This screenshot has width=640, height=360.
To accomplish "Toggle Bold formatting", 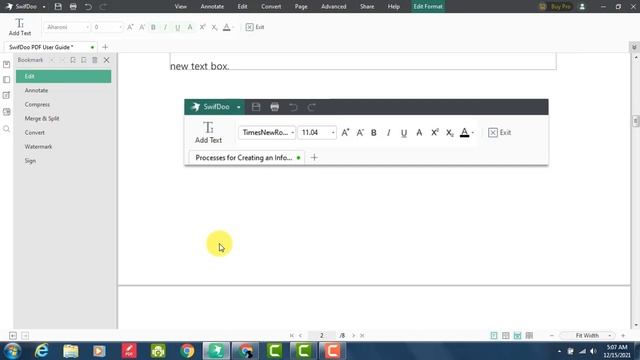I will coord(153,27).
